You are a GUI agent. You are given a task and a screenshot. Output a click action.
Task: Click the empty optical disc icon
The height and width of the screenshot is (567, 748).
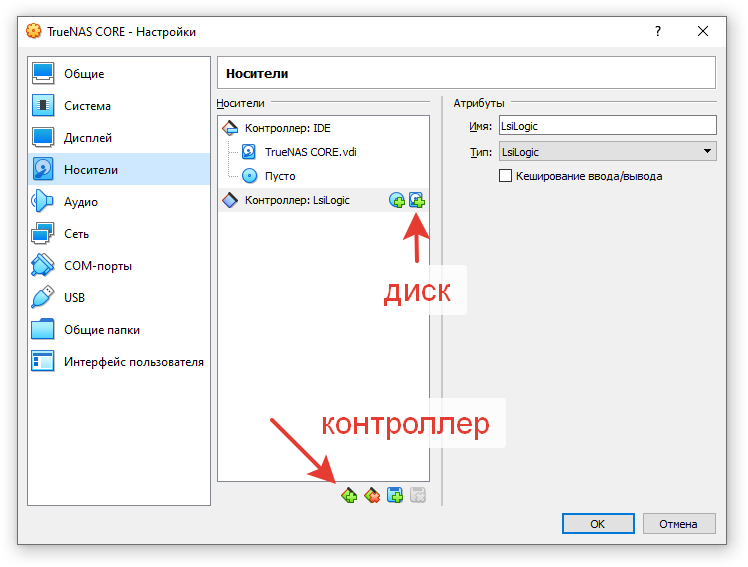[x=249, y=176]
